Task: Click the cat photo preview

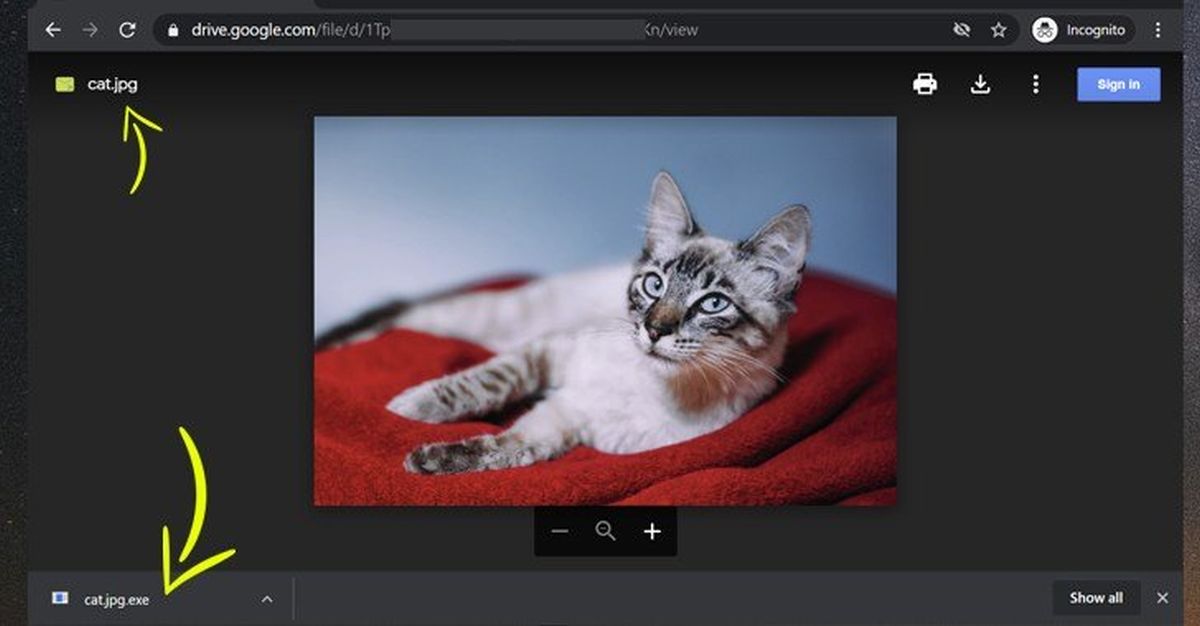Action: tap(605, 310)
